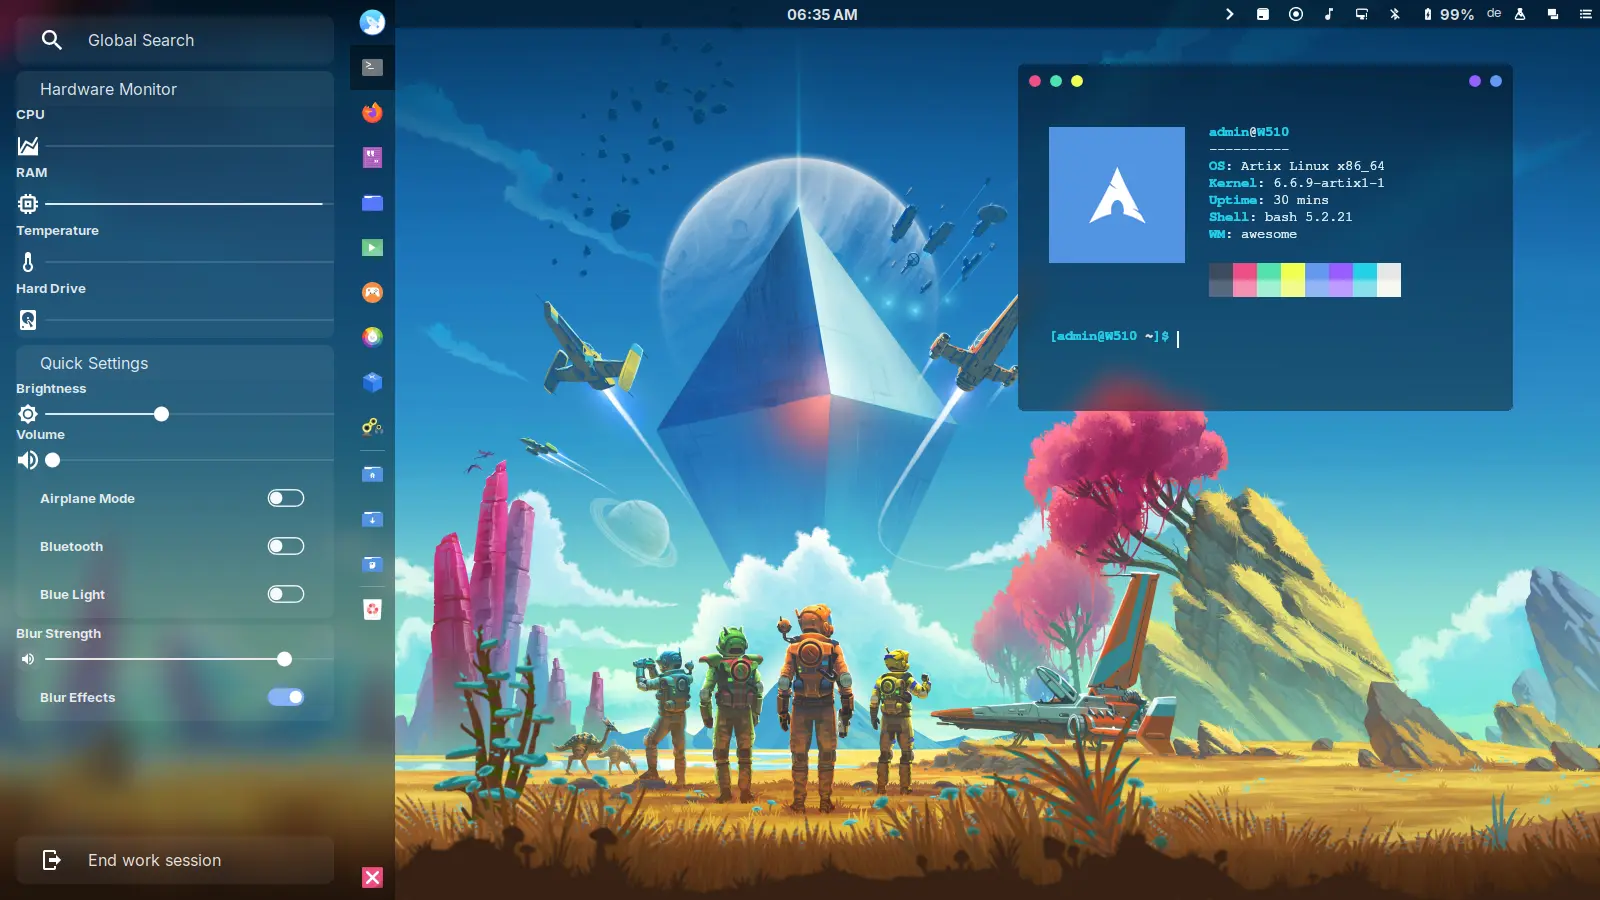Open the purple quote-mark app in the dock
Viewport: 1600px width, 900px height.
point(372,157)
